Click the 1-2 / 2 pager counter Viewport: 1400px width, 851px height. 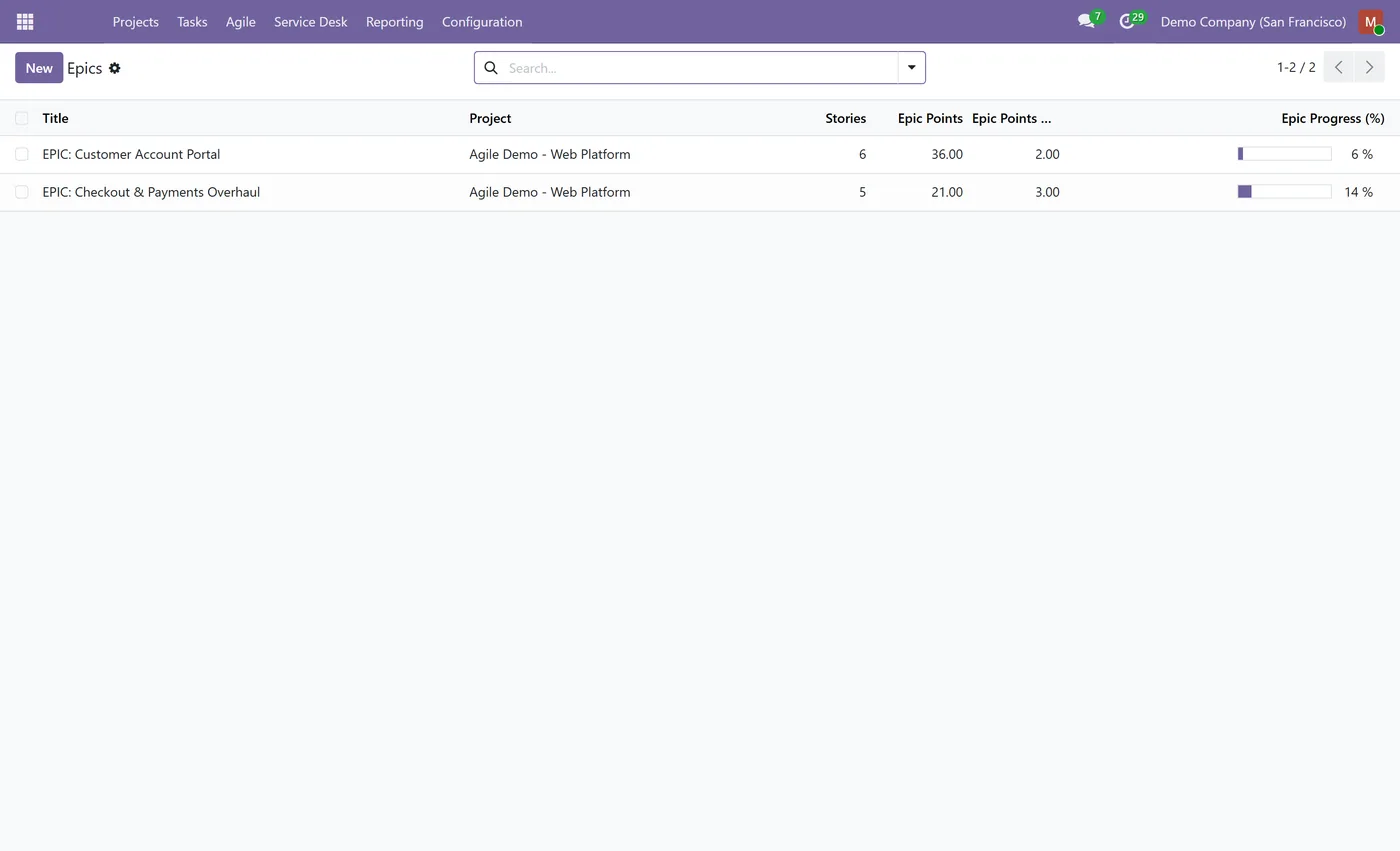tap(1296, 67)
